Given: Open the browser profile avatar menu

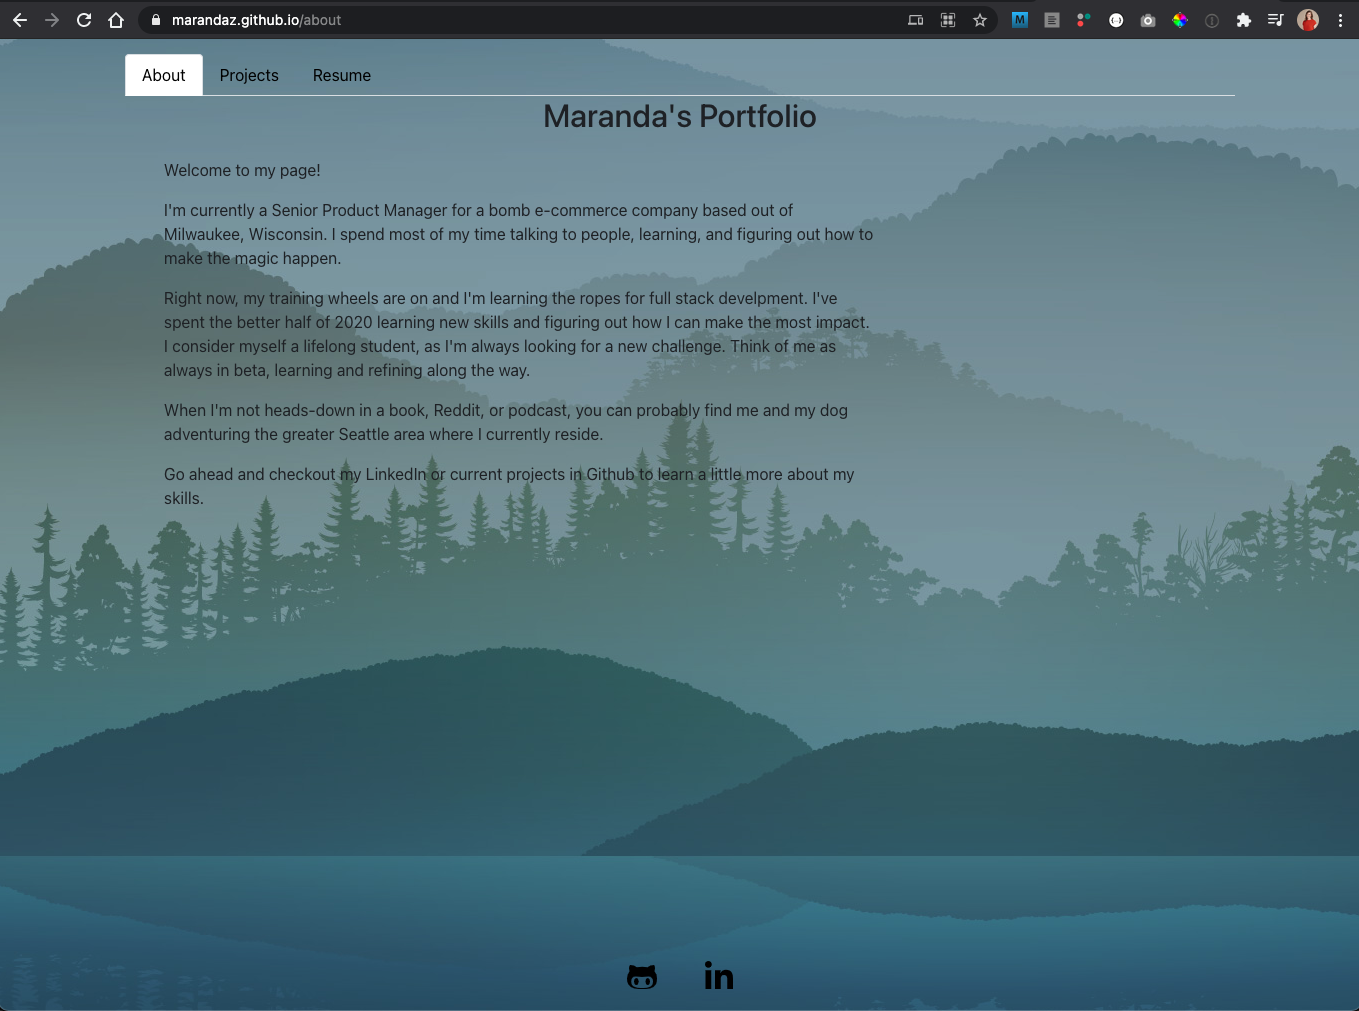Looking at the screenshot, I should point(1307,19).
